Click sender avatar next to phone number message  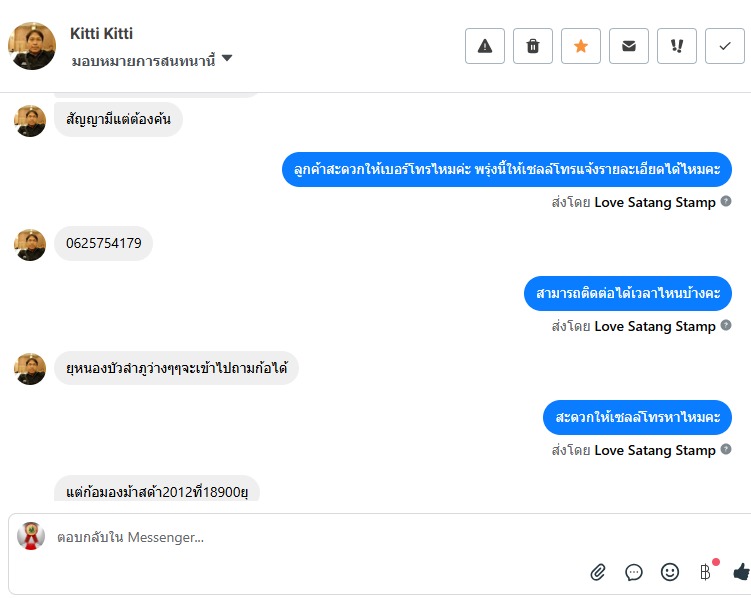point(30,244)
